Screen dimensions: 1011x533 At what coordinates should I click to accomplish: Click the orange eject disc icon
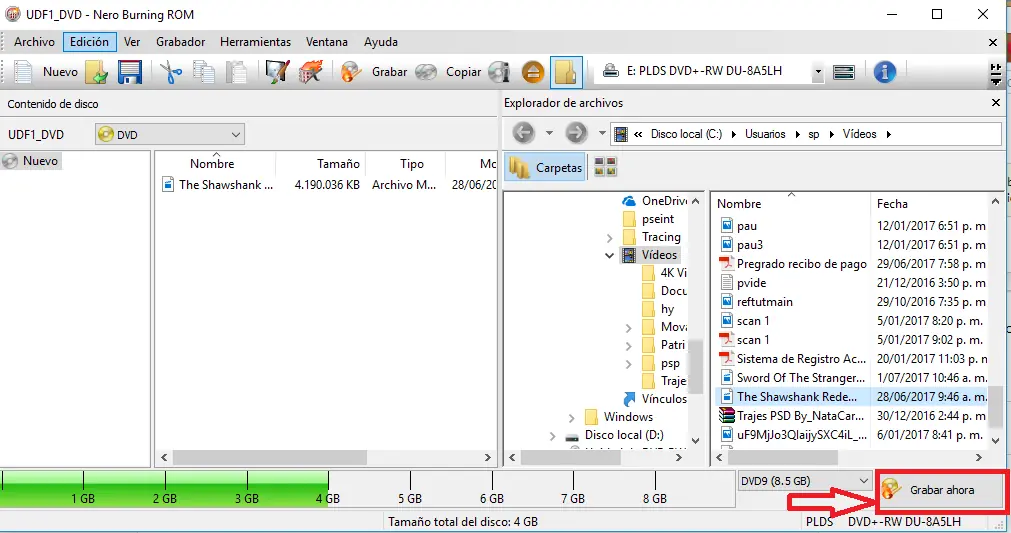tap(533, 72)
